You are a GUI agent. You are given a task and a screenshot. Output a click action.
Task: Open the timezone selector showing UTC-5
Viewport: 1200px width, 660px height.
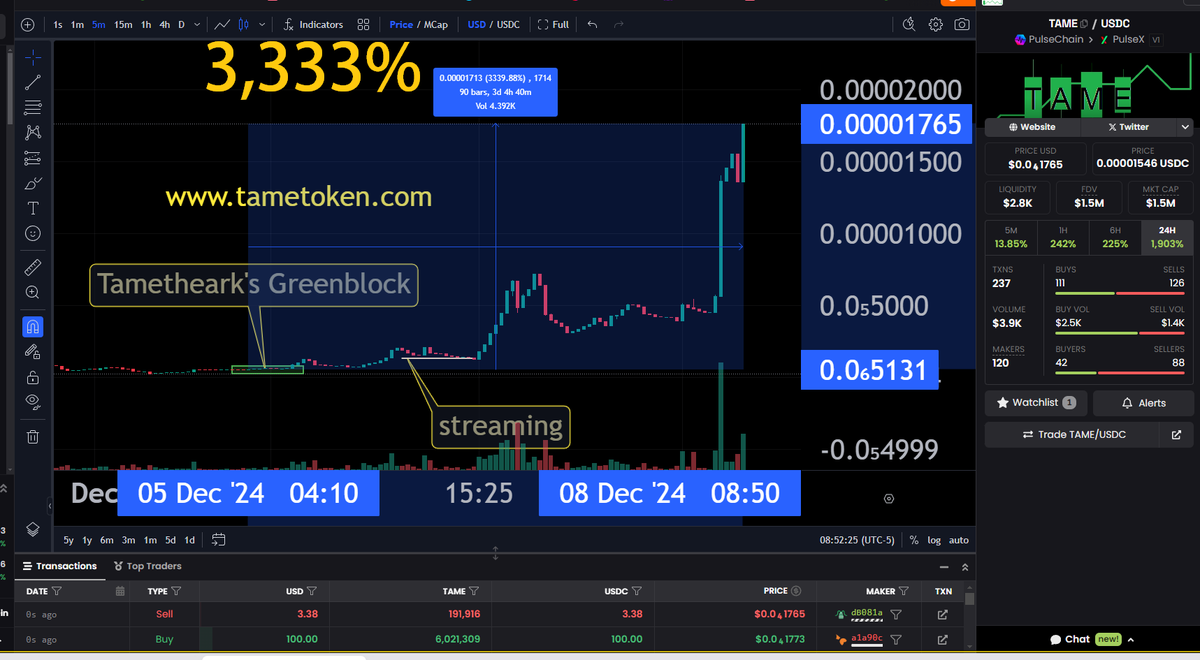coord(858,540)
